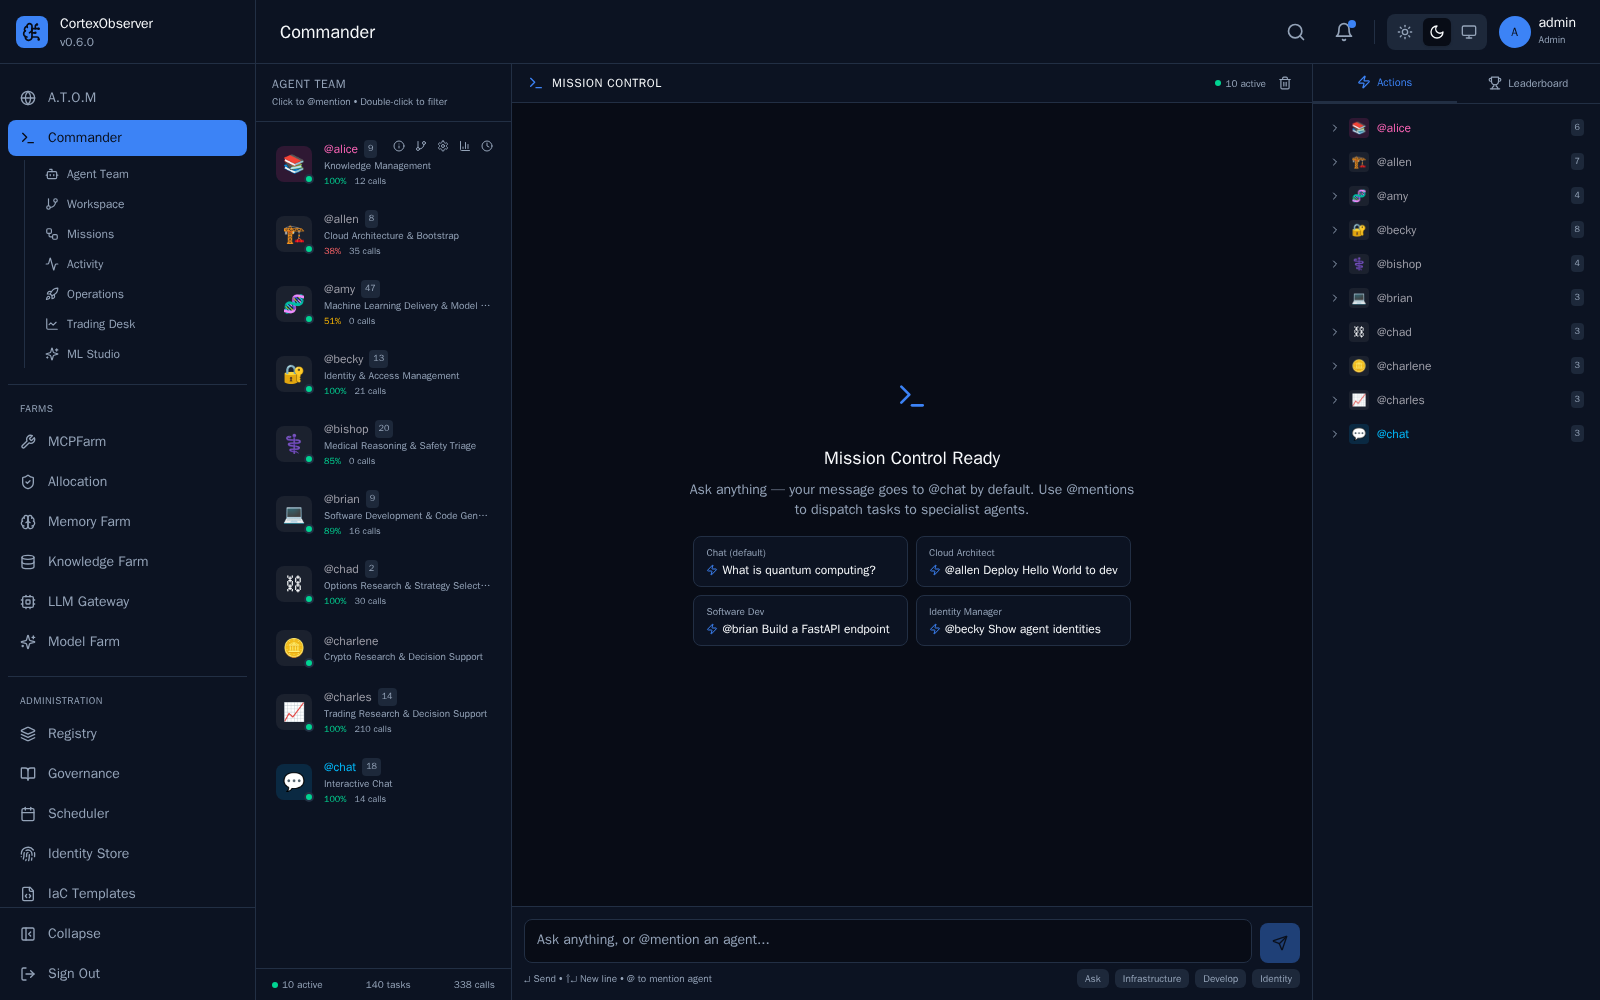The image size is (1600, 1000).
Task: Expand the @bishop row in Actions
Action: pos(1334,264)
